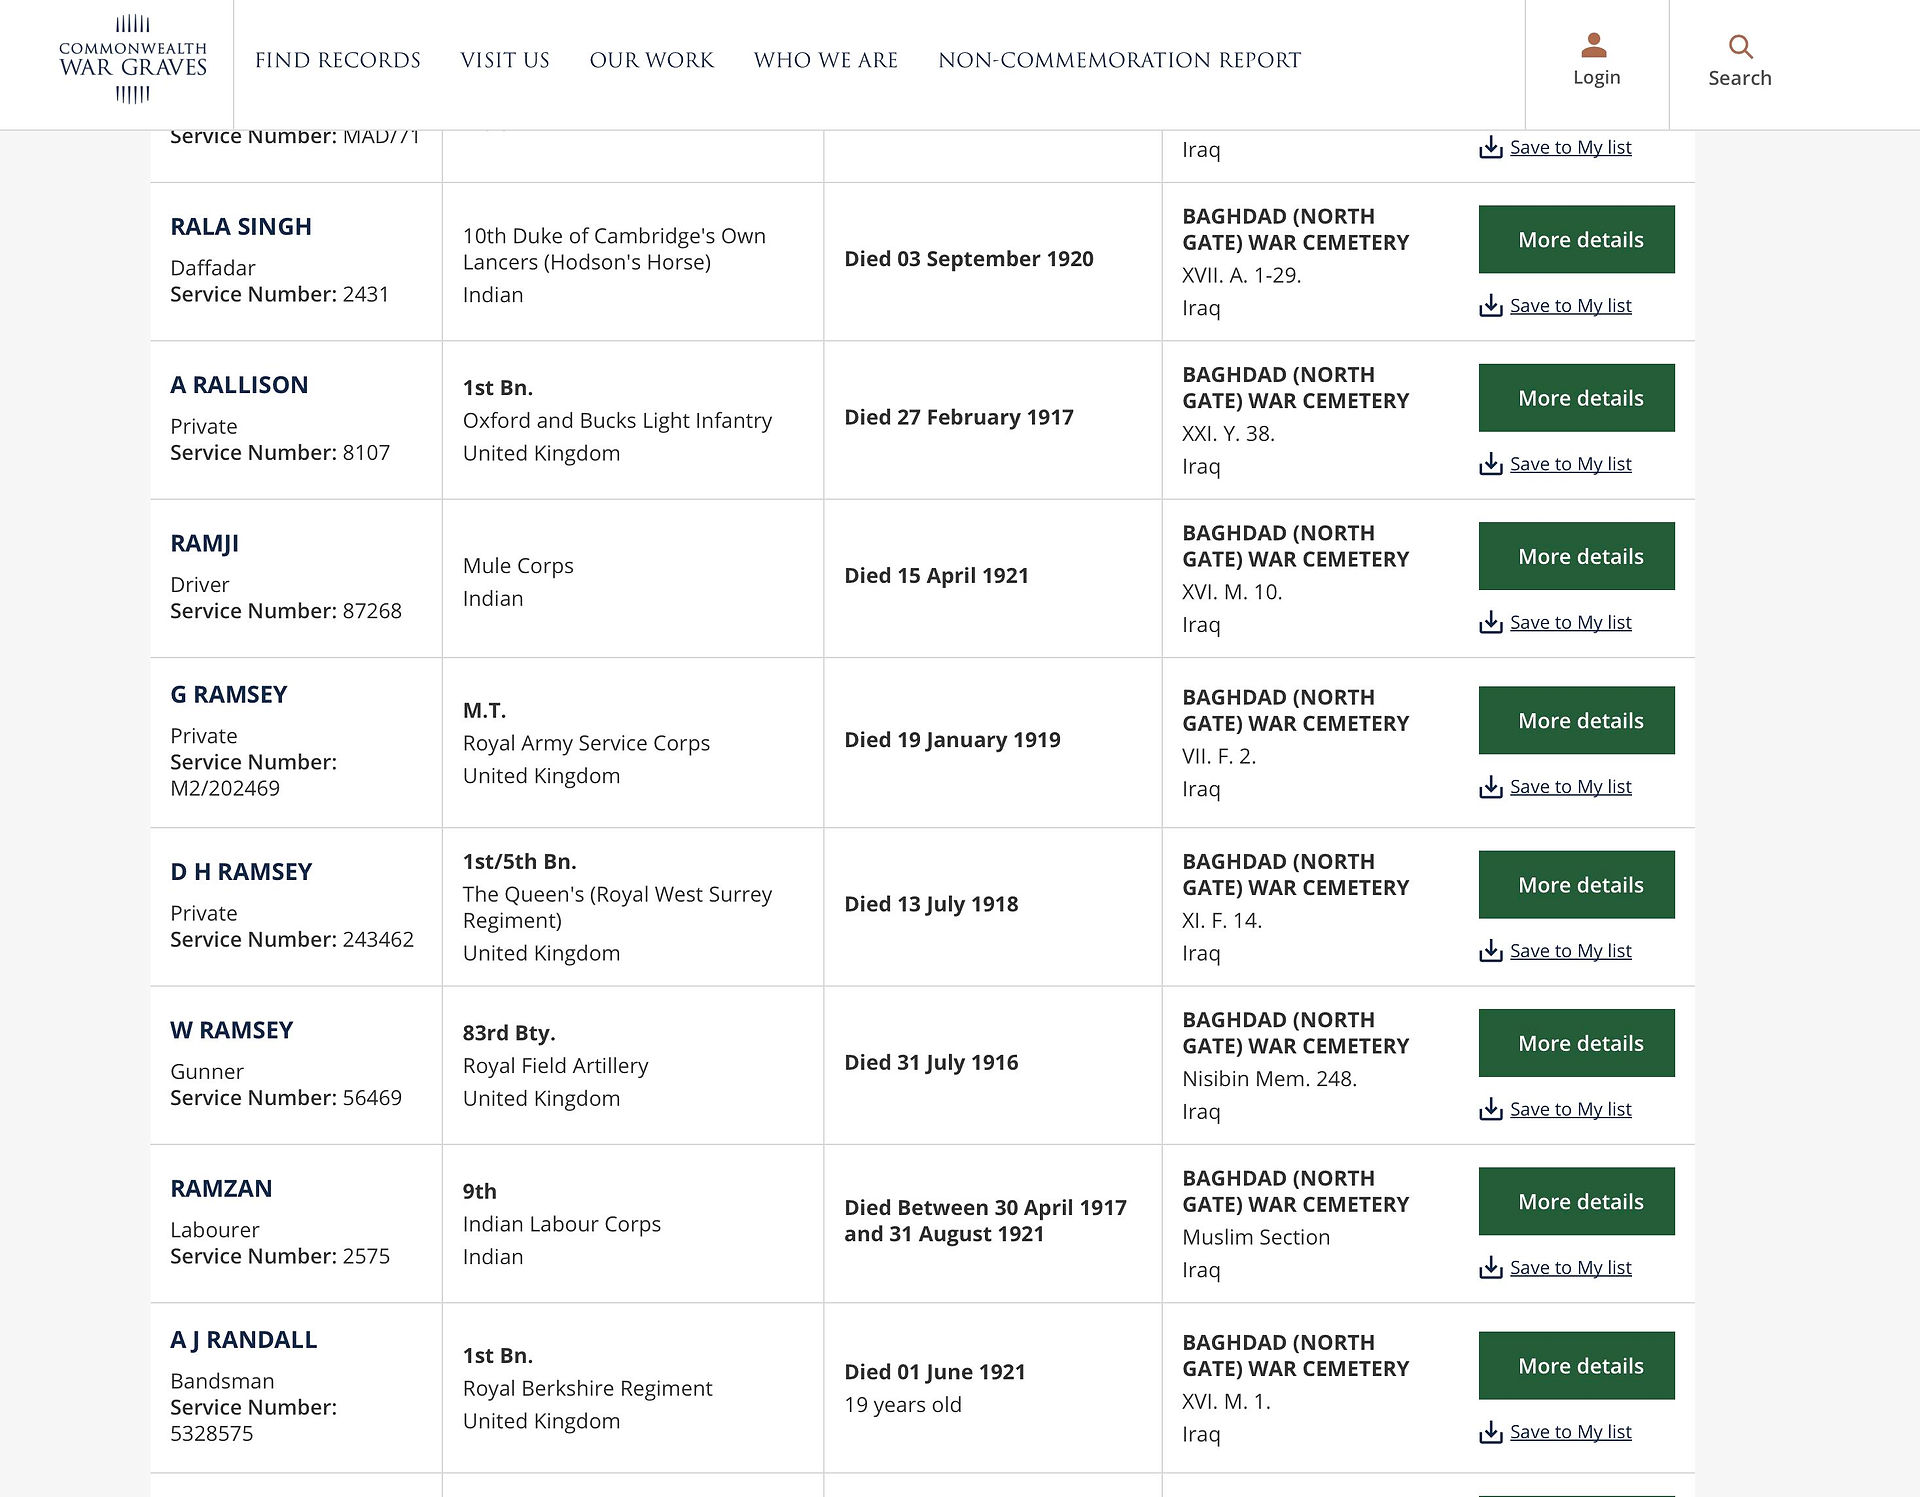Save A J Randall to My list

(x=1570, y=1432)
